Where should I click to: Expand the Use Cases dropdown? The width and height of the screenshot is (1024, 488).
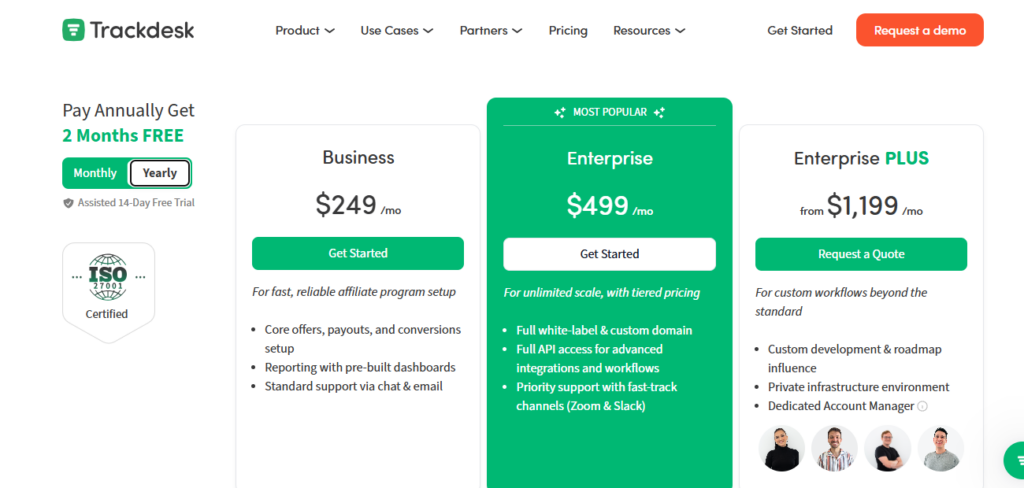tap(397, 31)
